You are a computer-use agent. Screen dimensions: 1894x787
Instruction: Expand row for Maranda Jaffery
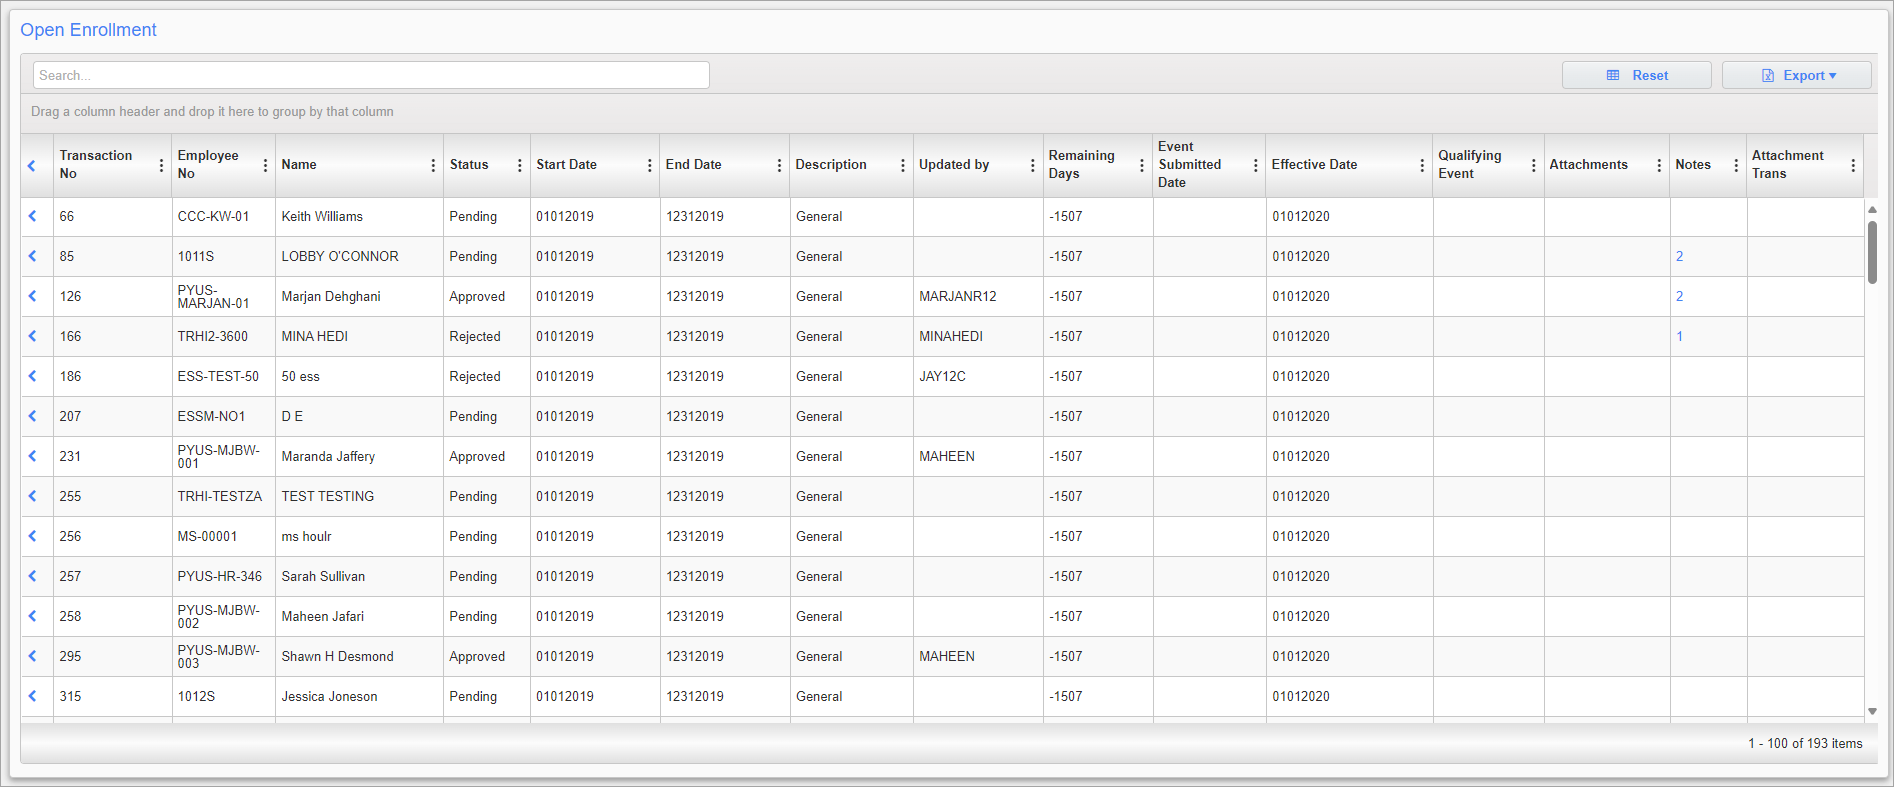pyautogui.click(x=32, y=456)
